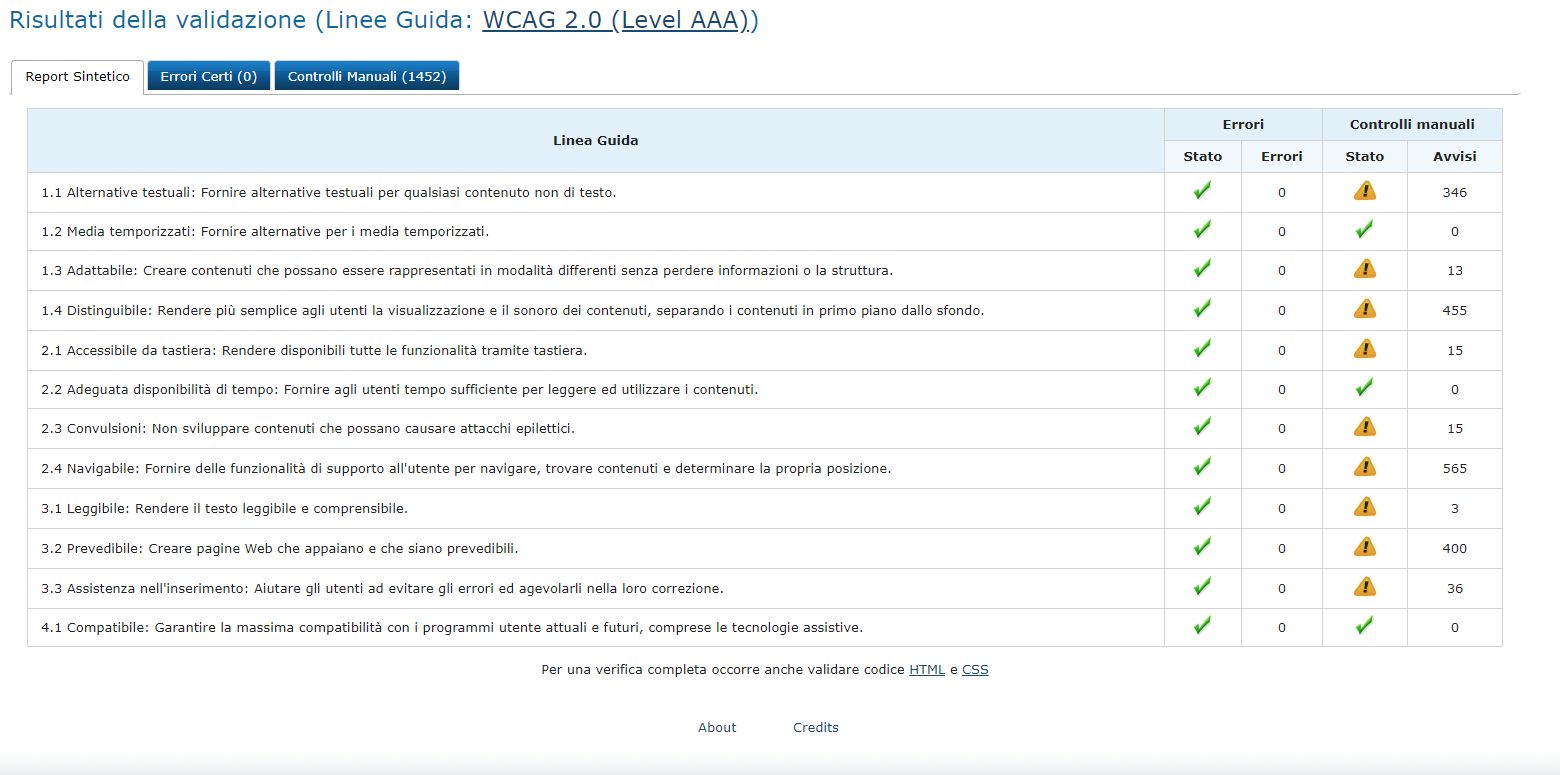This screenshot has width=1560, height=775.
Task: Click manual-check green tick for 4.1 Compatibile
Action: pyautogui.click(x=1364, y=626)
